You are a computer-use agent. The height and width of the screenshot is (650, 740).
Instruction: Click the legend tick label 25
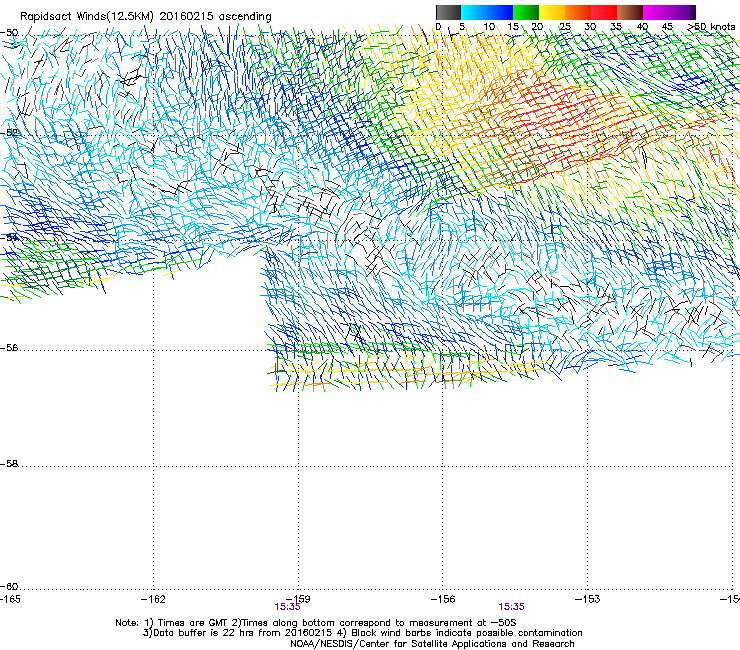coord(565,27)
